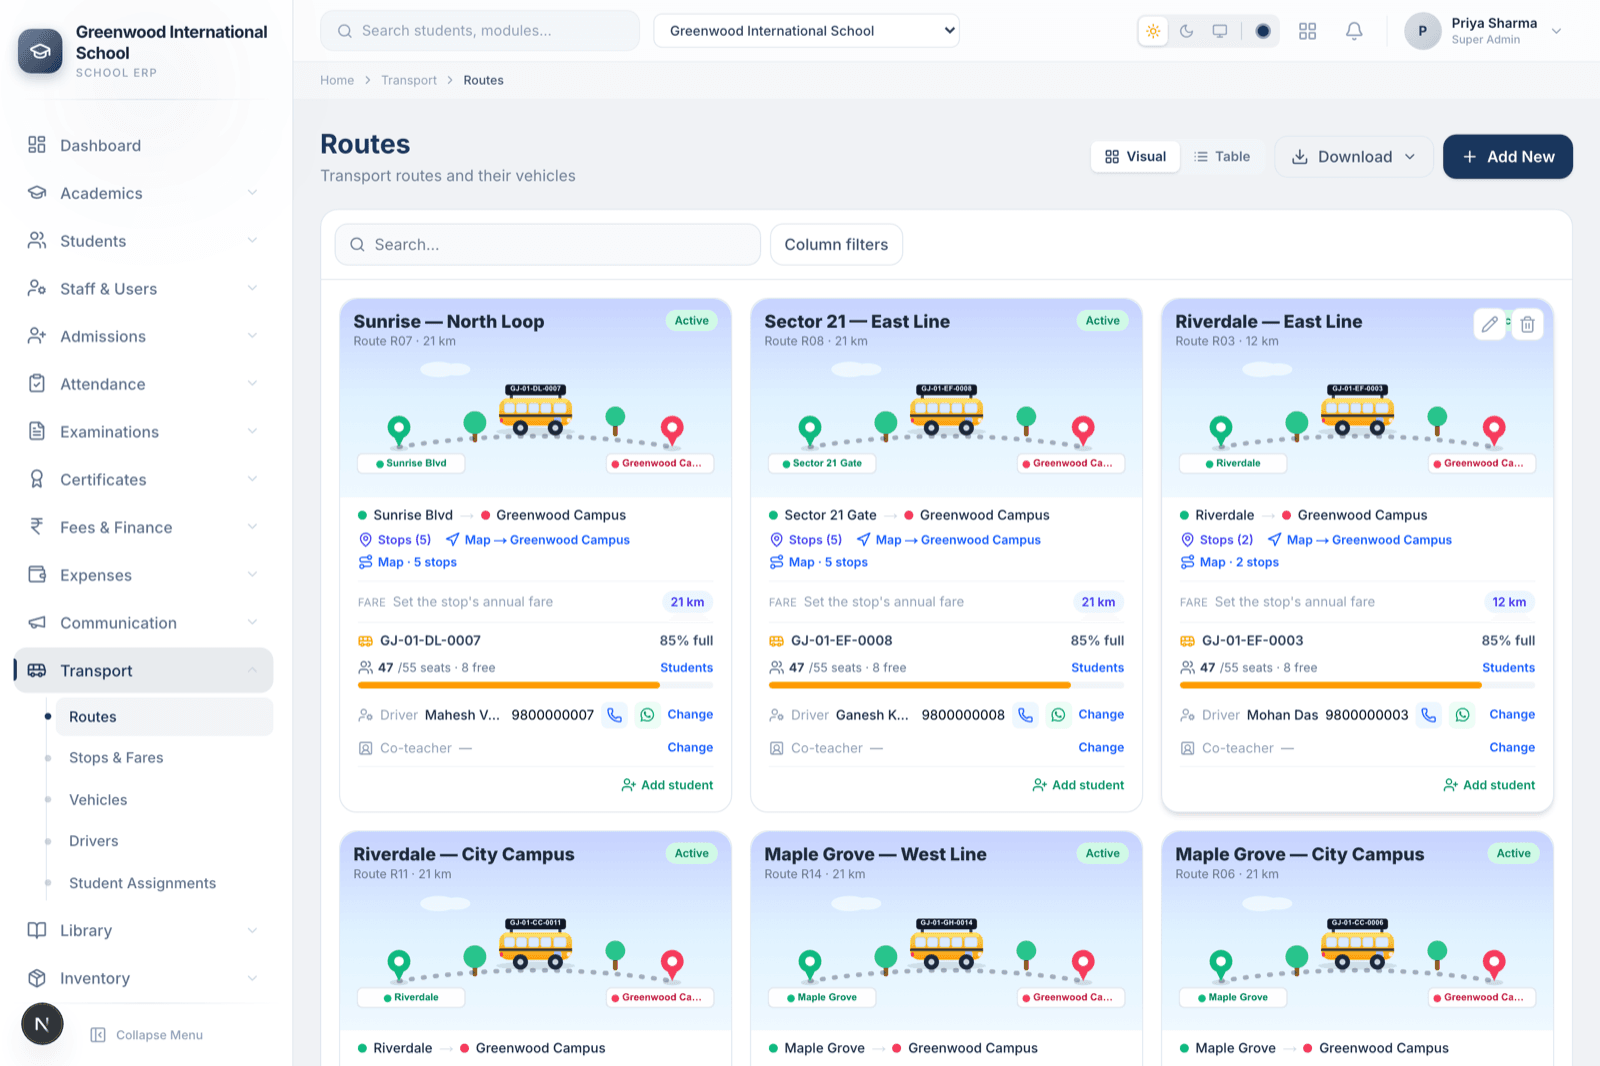The height and width of the screenshot is (1066, 1600).
Task: Expand the Examinations menu
Action: coord(144,432)
